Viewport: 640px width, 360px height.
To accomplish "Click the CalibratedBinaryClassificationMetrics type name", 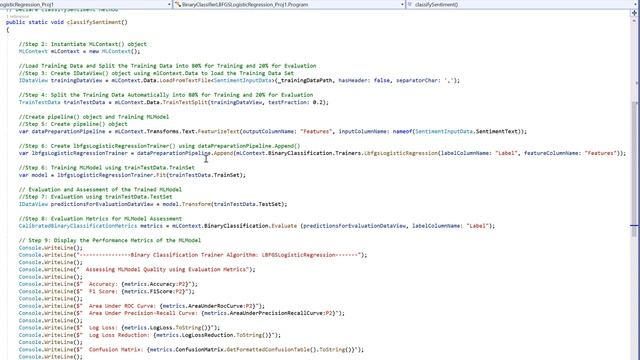I will click(x=78, y=226).
